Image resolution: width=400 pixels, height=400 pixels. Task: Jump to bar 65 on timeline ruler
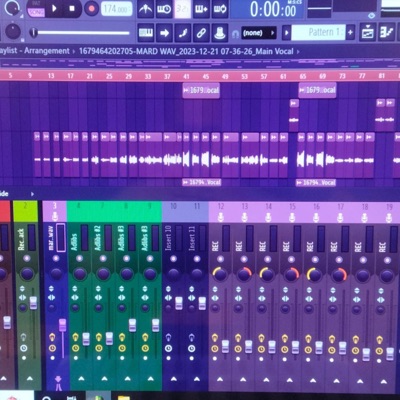point(303,76)
